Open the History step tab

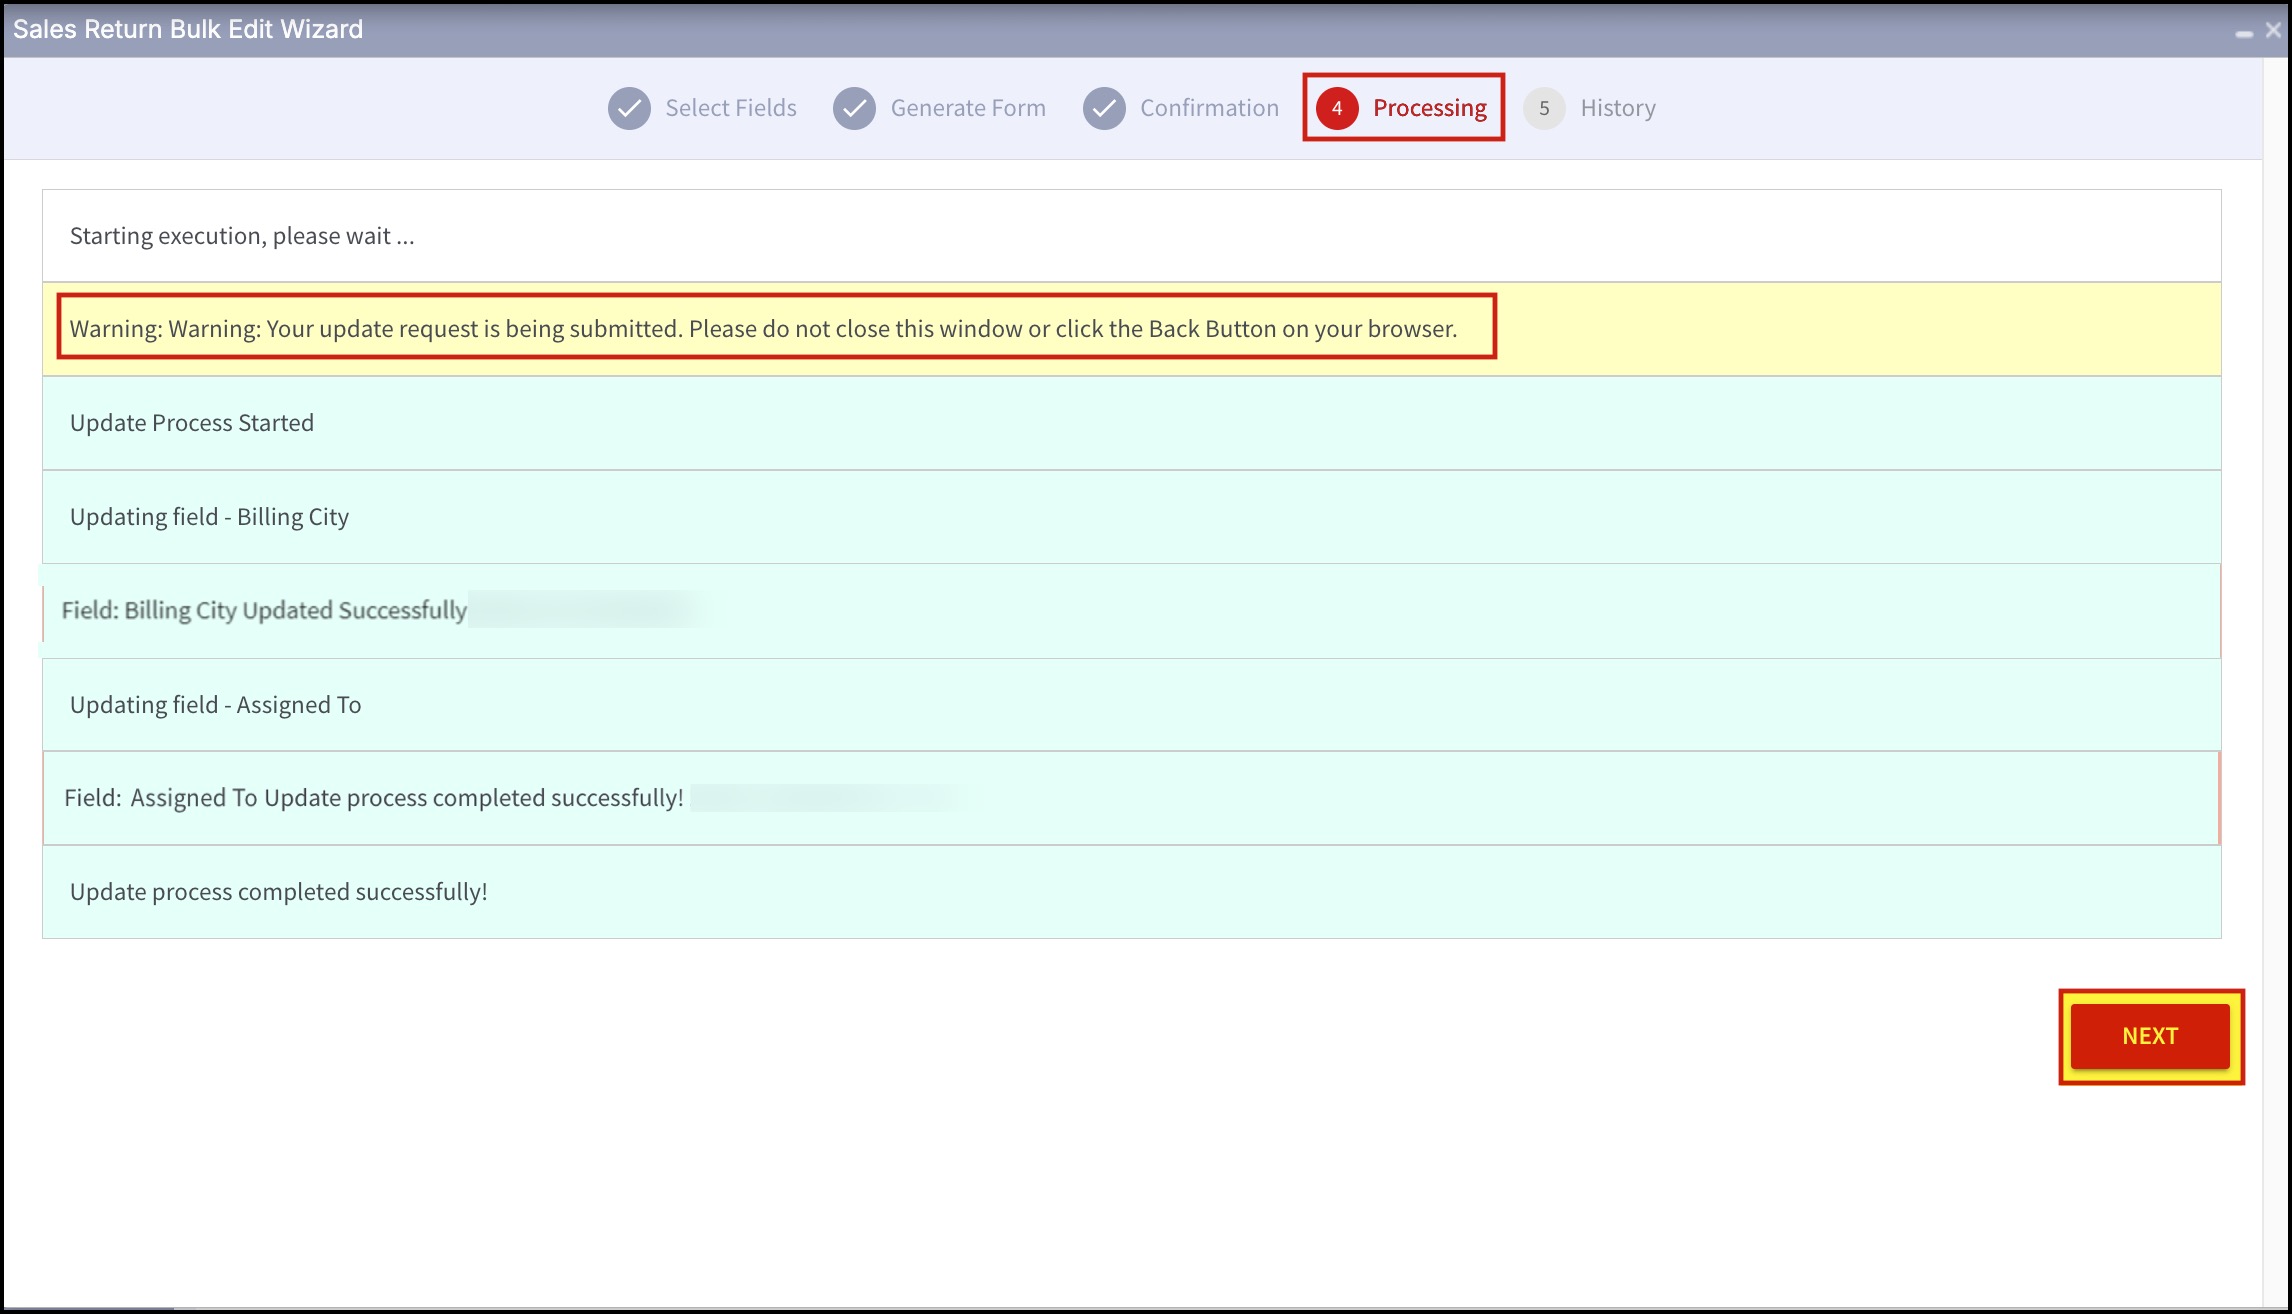tap(1617, 108)
